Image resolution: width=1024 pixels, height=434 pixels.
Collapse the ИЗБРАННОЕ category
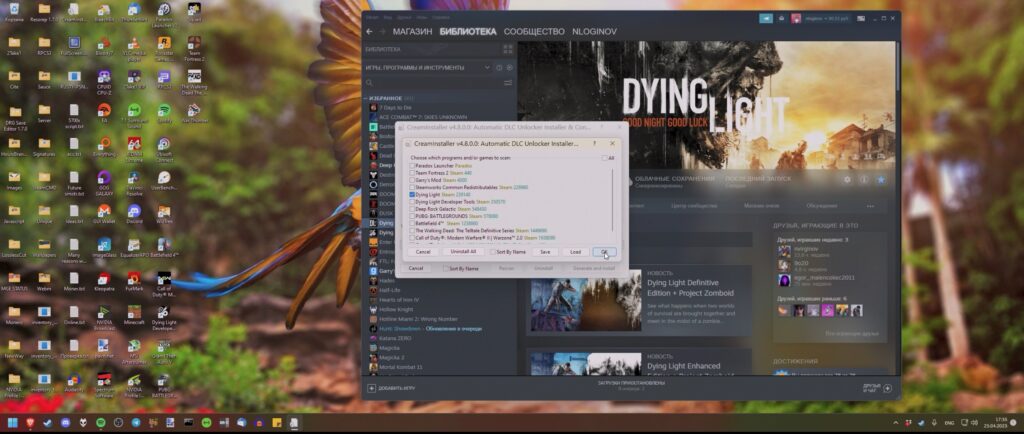click(x=366, y=98)
